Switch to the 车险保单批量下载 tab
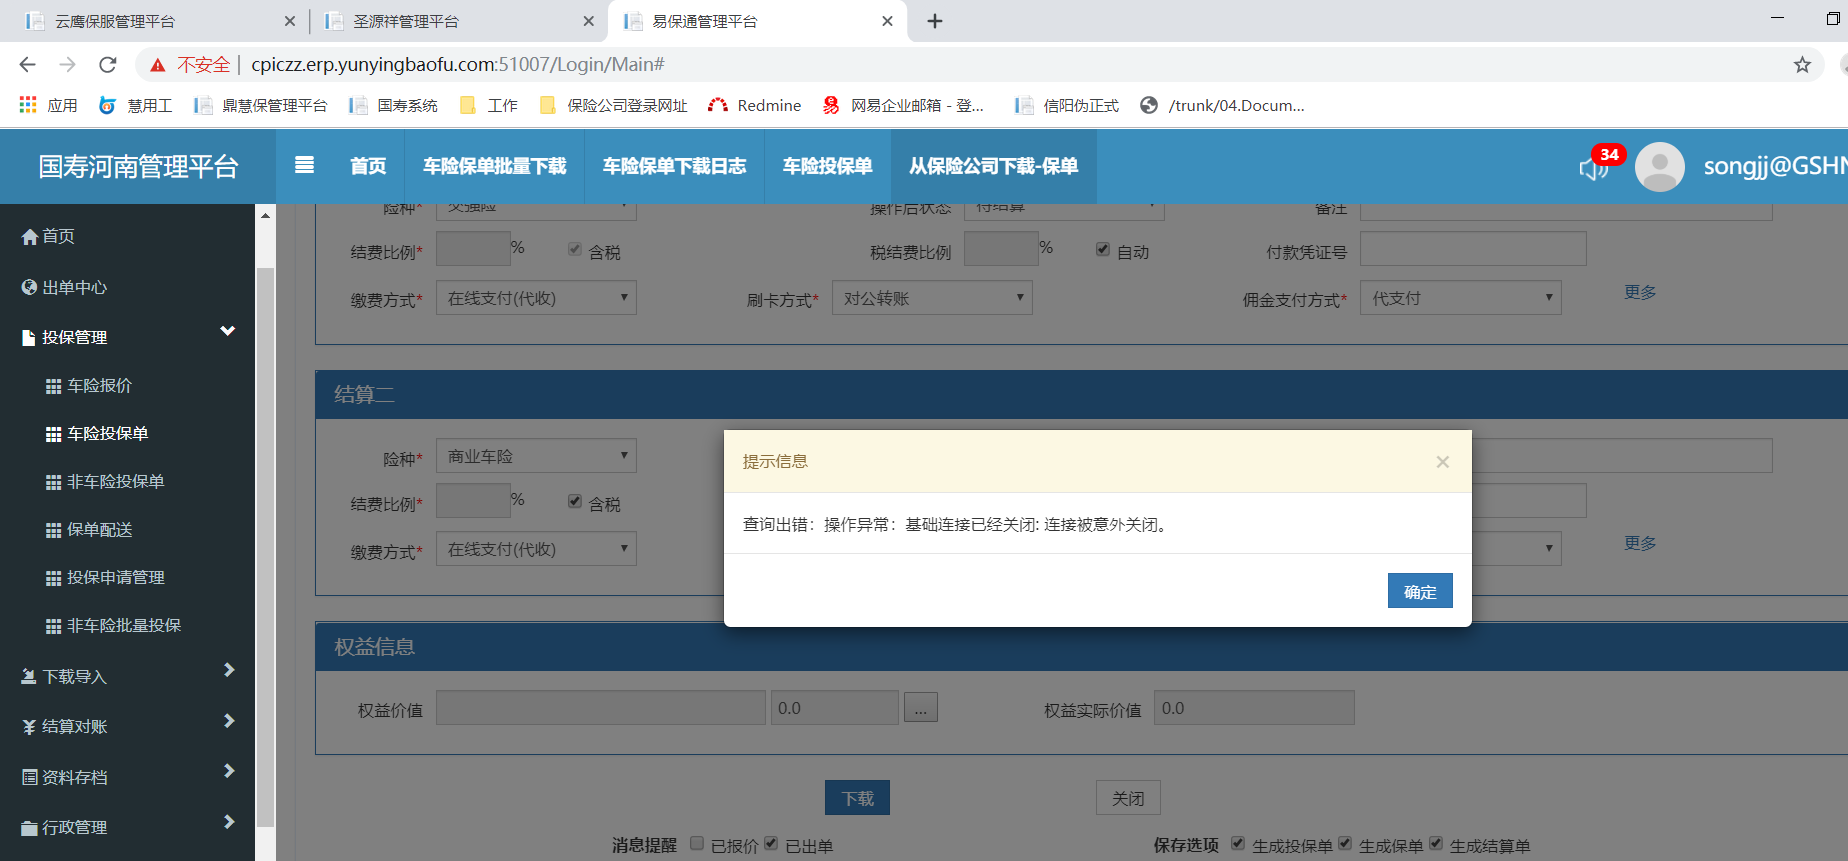The height and width of the screenshot is (861, 1848). coord(494,166)
